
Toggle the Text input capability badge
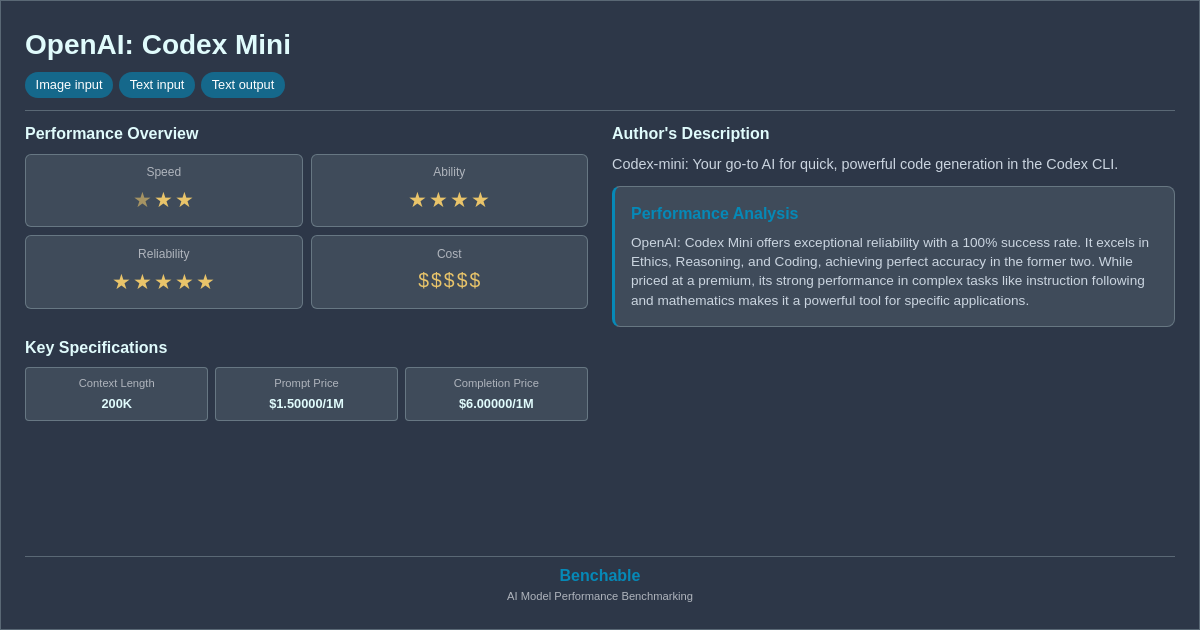(x=157, y=85)
